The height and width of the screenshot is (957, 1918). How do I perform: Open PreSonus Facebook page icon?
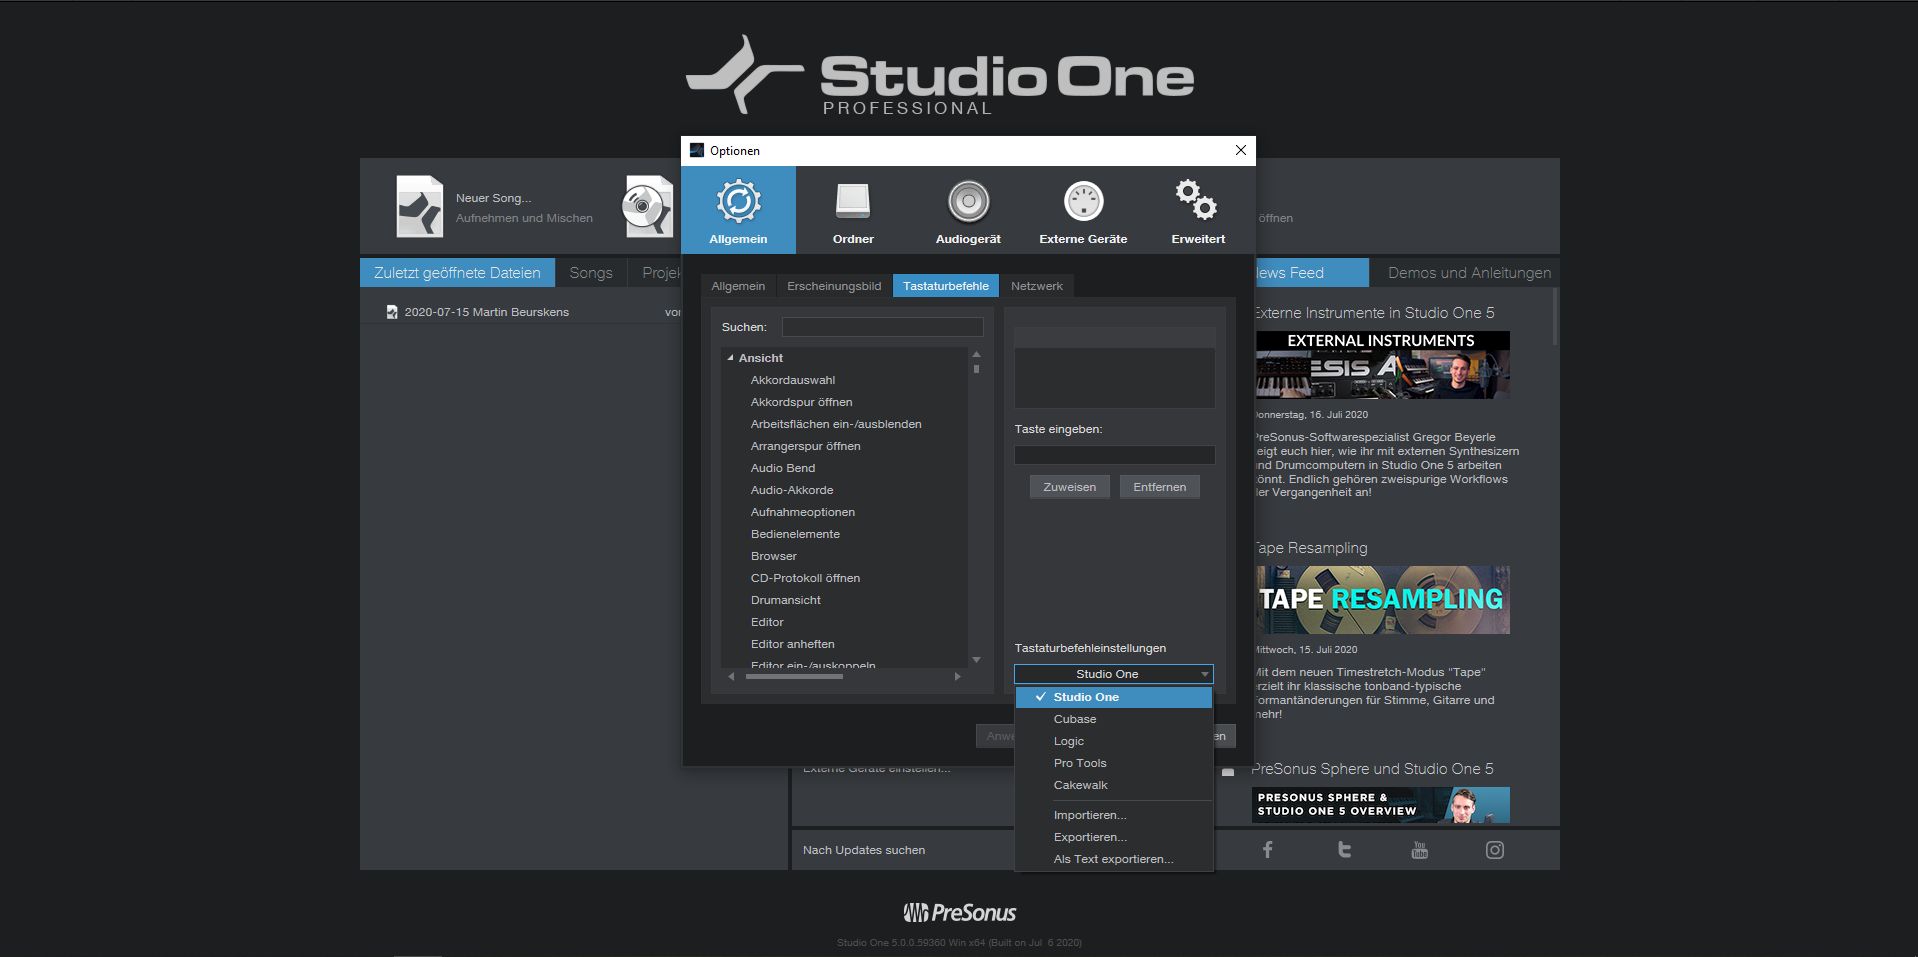1267,850
